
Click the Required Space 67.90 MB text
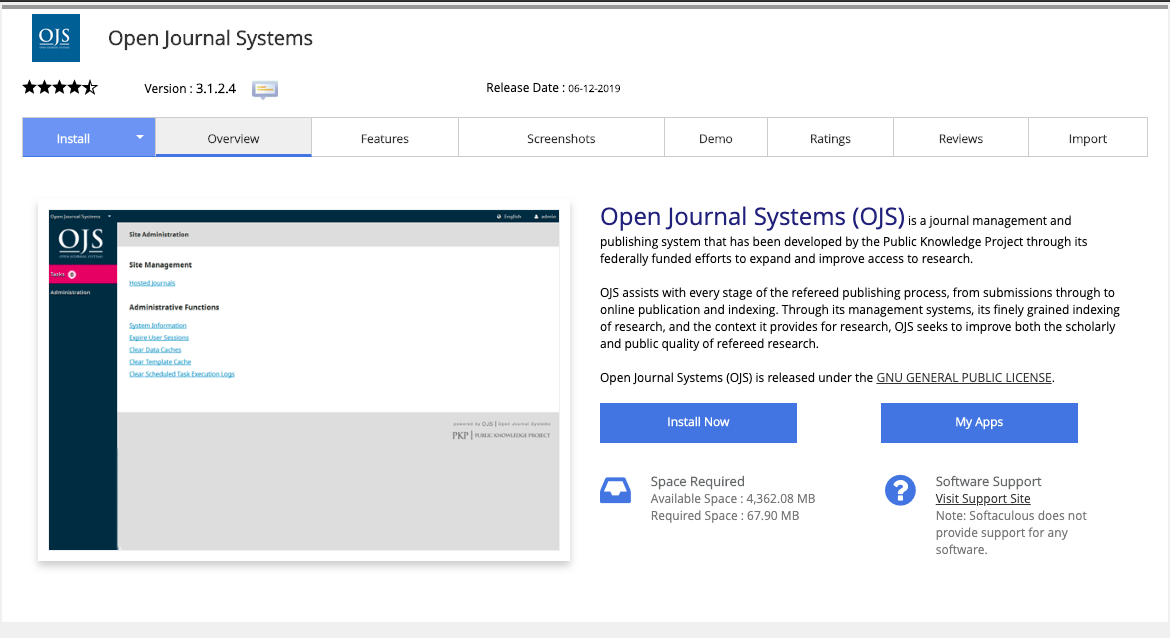[725, 516]
